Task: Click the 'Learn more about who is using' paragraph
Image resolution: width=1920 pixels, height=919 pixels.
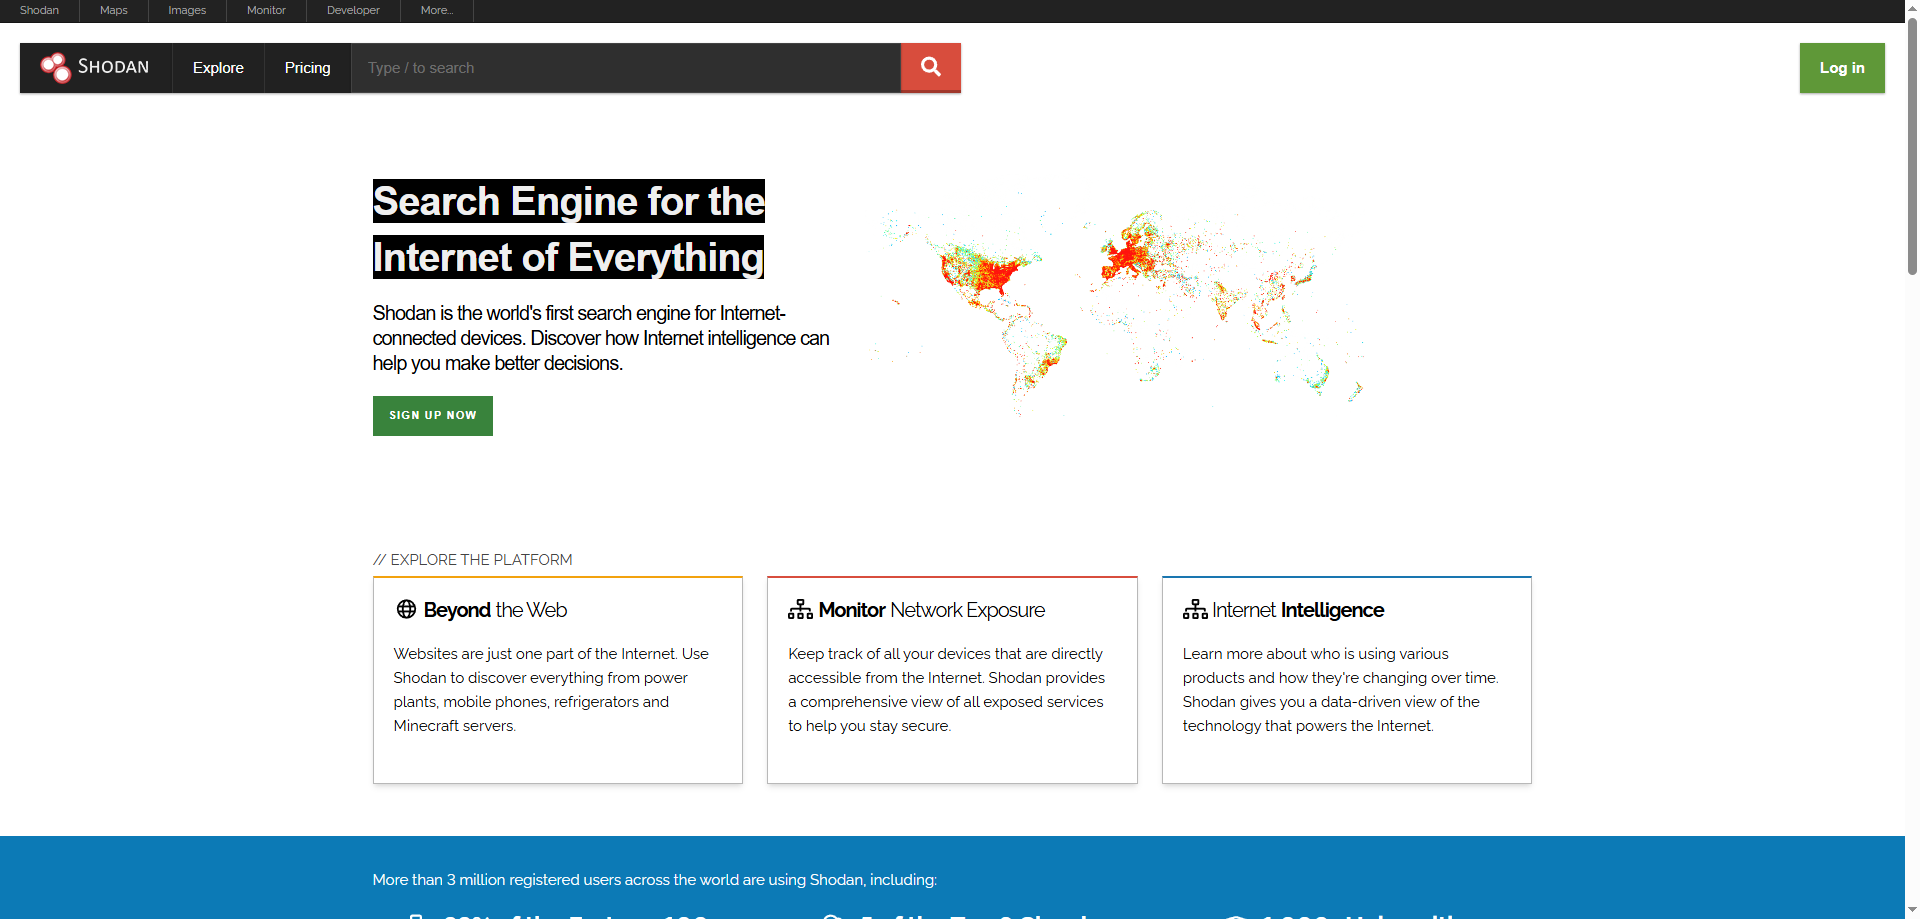Action: (x=1340, y=690)
